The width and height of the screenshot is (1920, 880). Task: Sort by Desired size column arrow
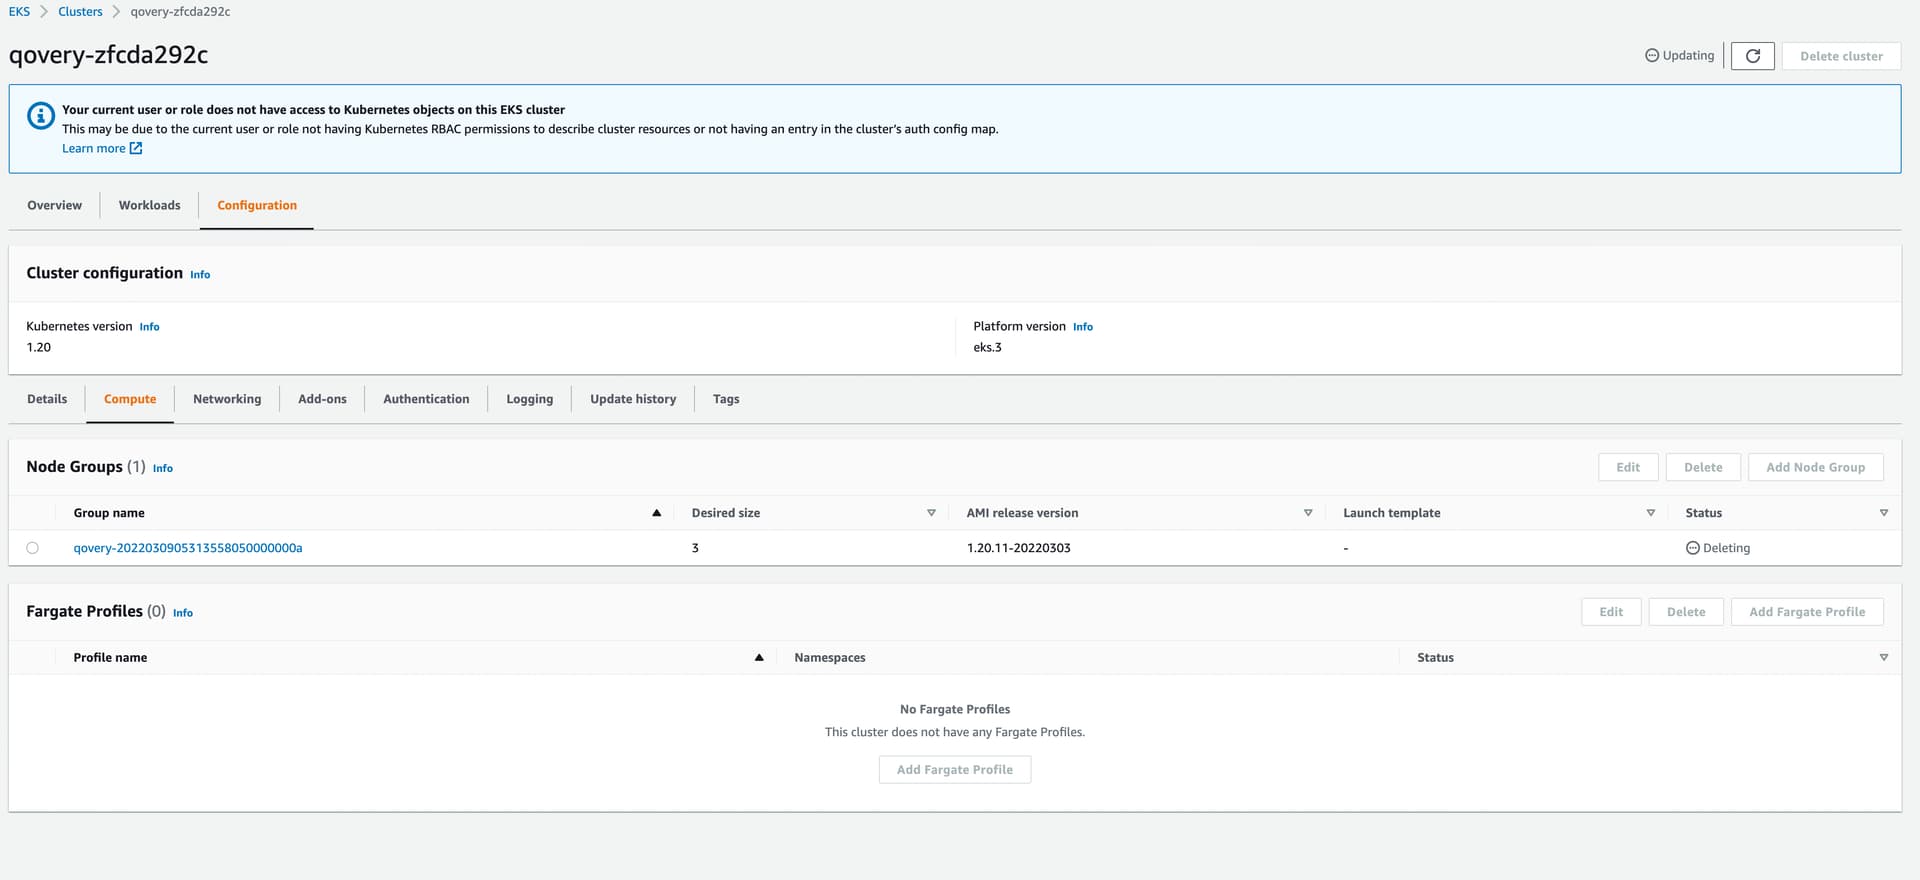(931, 513)
